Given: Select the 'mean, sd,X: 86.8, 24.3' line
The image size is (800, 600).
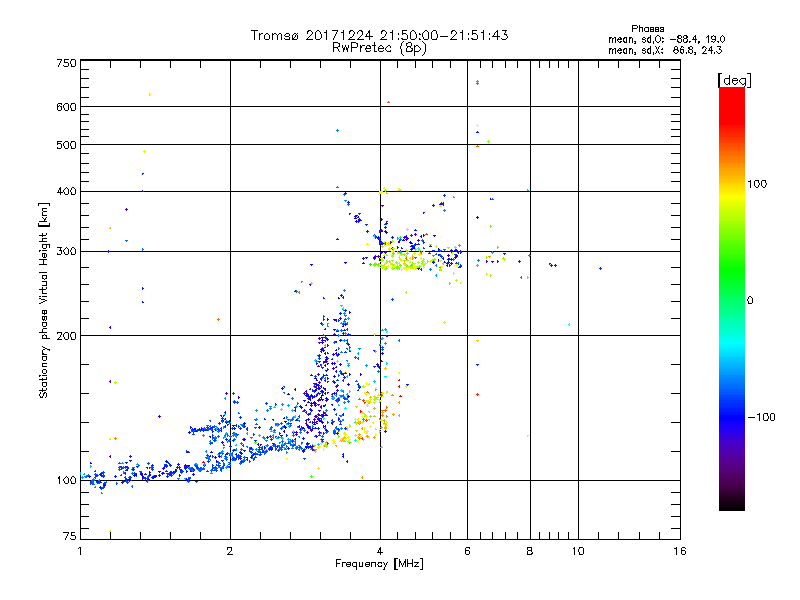Looking at the screenshot, I should [665, 50].
